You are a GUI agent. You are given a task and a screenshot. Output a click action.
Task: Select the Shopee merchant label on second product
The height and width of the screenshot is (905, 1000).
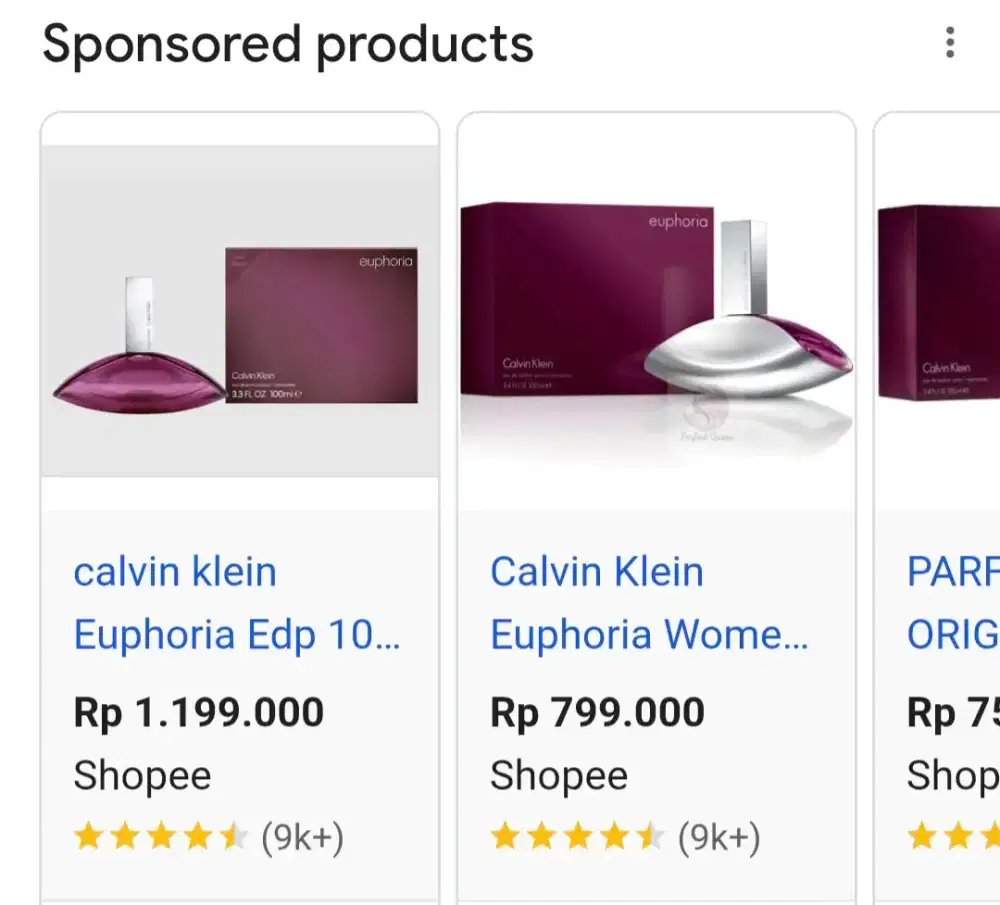[557, 775]
